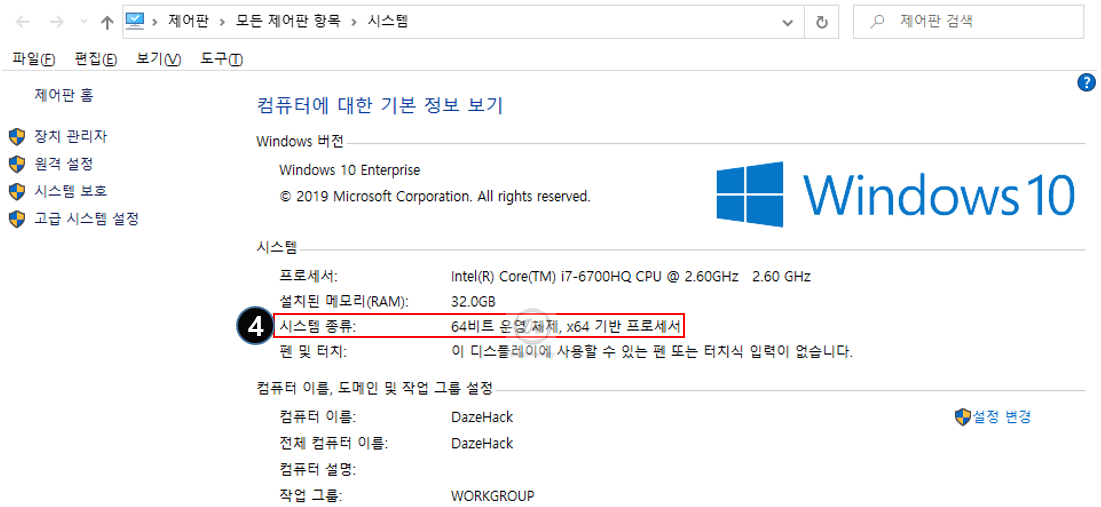Expand chevron after 제어판 breadcrumb
The height and width of the screenshot is (507, 1101).
tap(223, 22)
